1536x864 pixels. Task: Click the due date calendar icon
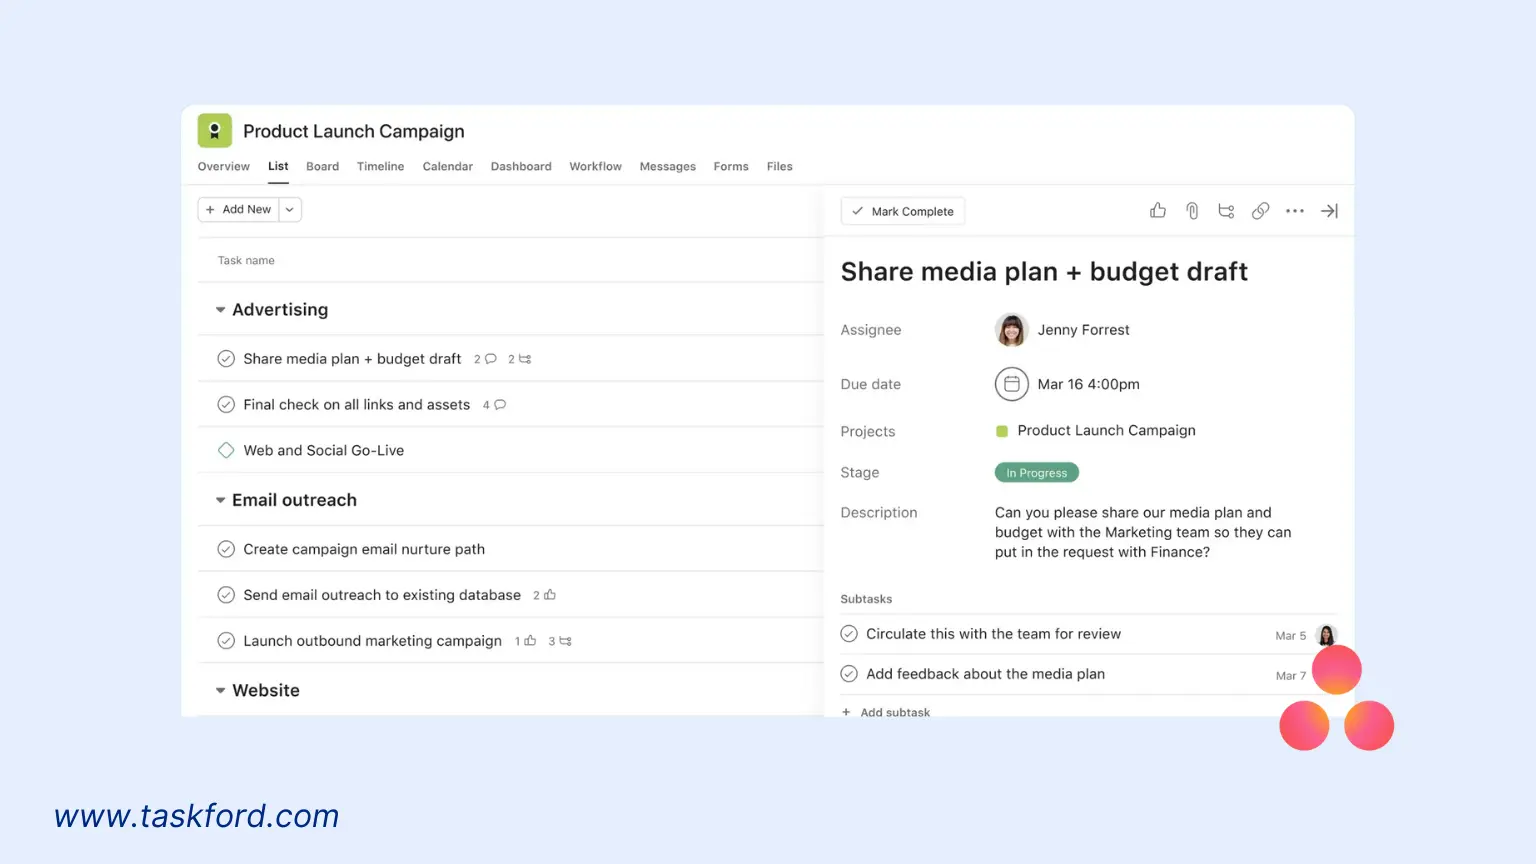coord(1011,384)
